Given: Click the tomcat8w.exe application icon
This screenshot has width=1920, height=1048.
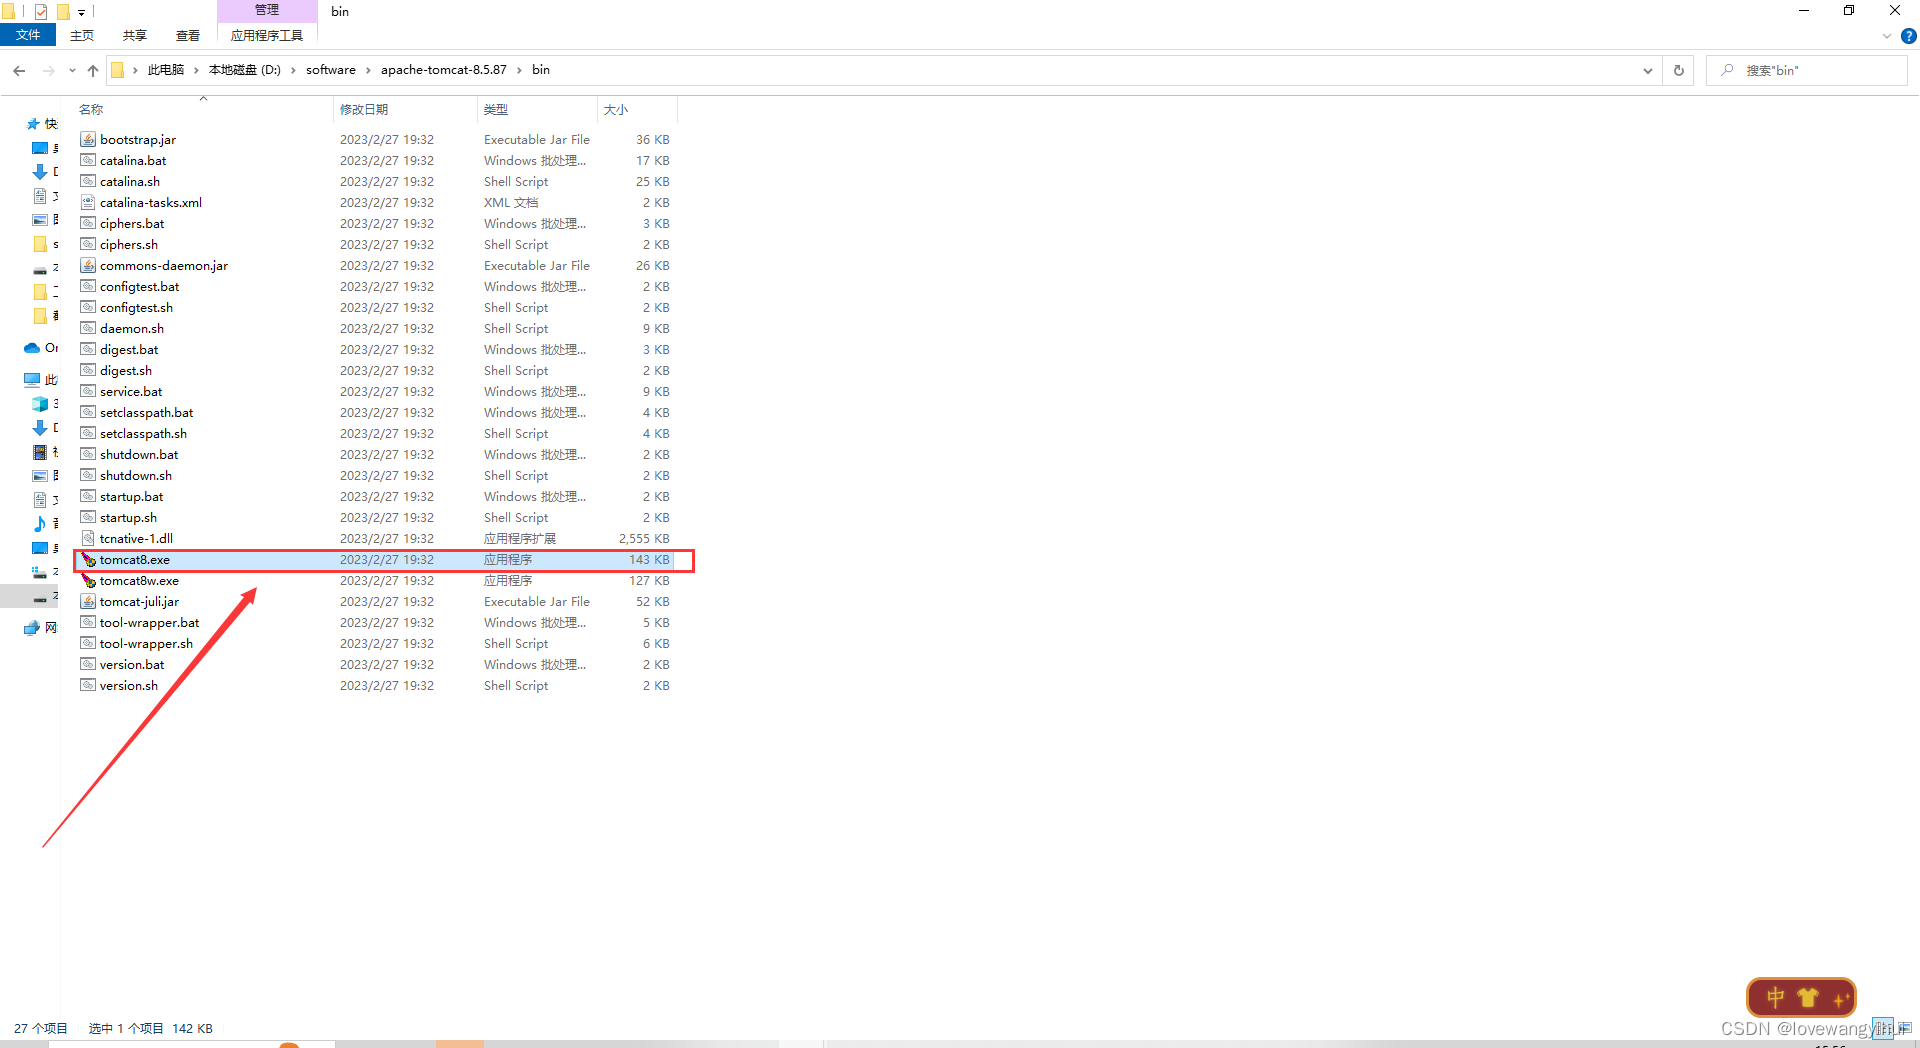Looking at the screenshot, I should [88, 580].
